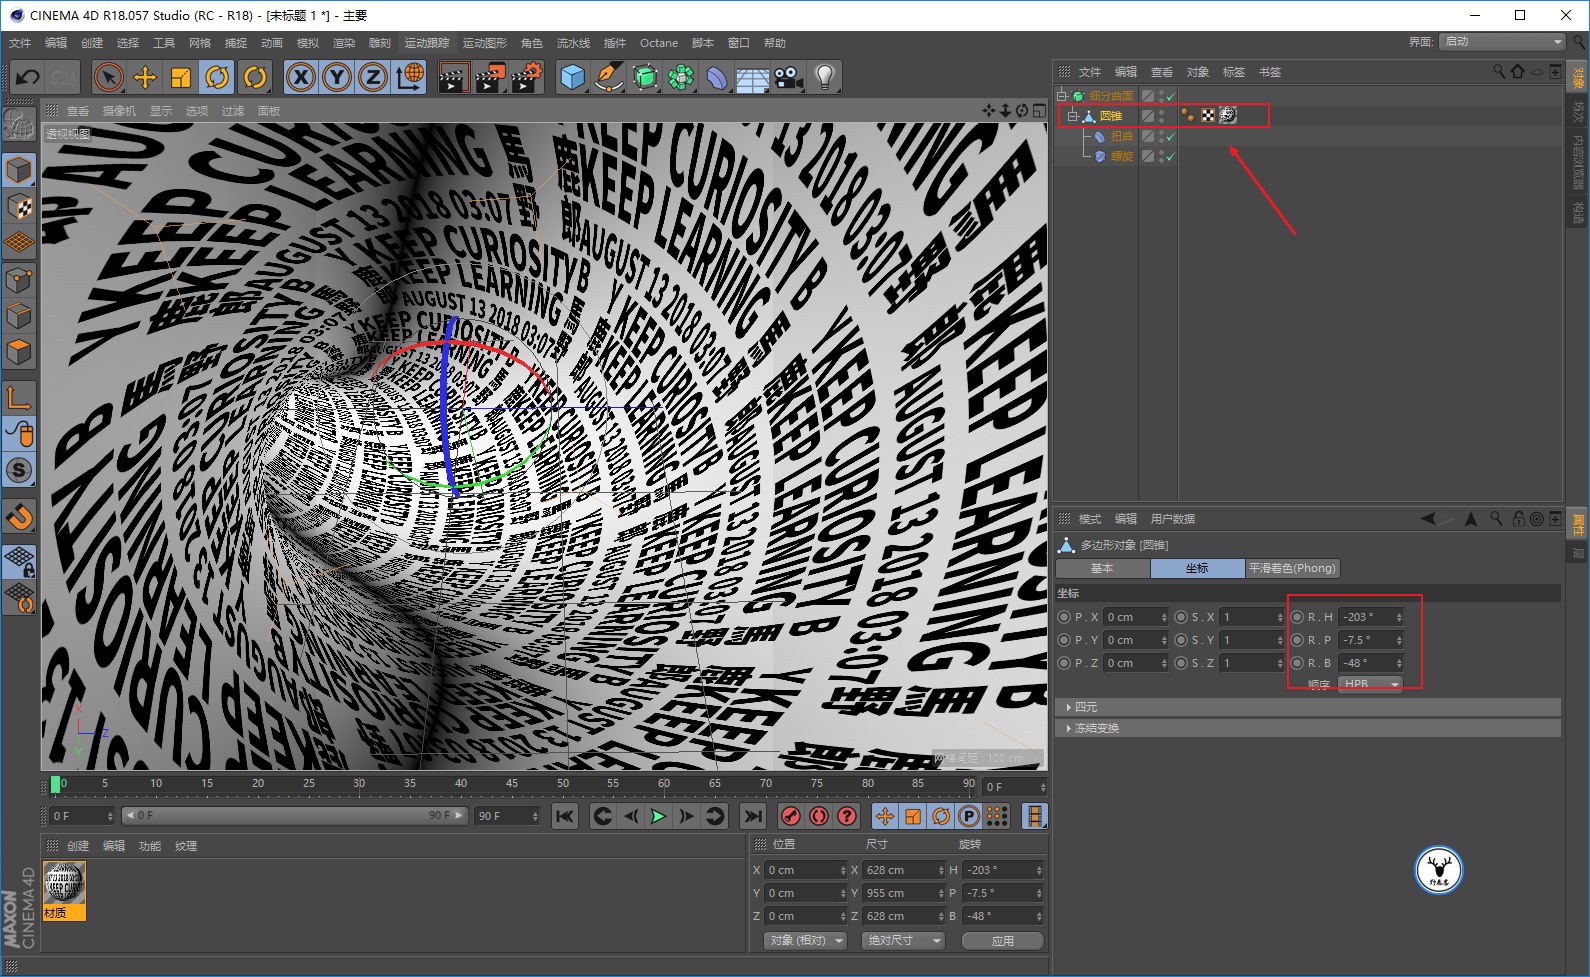Render the active view with clapperboard icon
The width and height of the screenshot is (1590, 977).
454,77
